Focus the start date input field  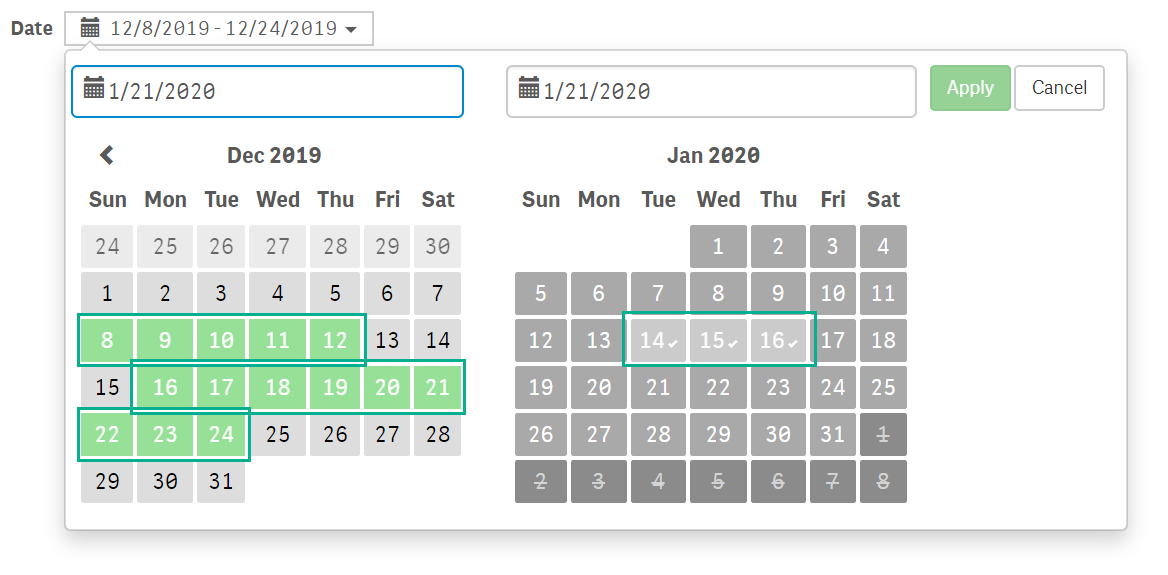(267, 92)
